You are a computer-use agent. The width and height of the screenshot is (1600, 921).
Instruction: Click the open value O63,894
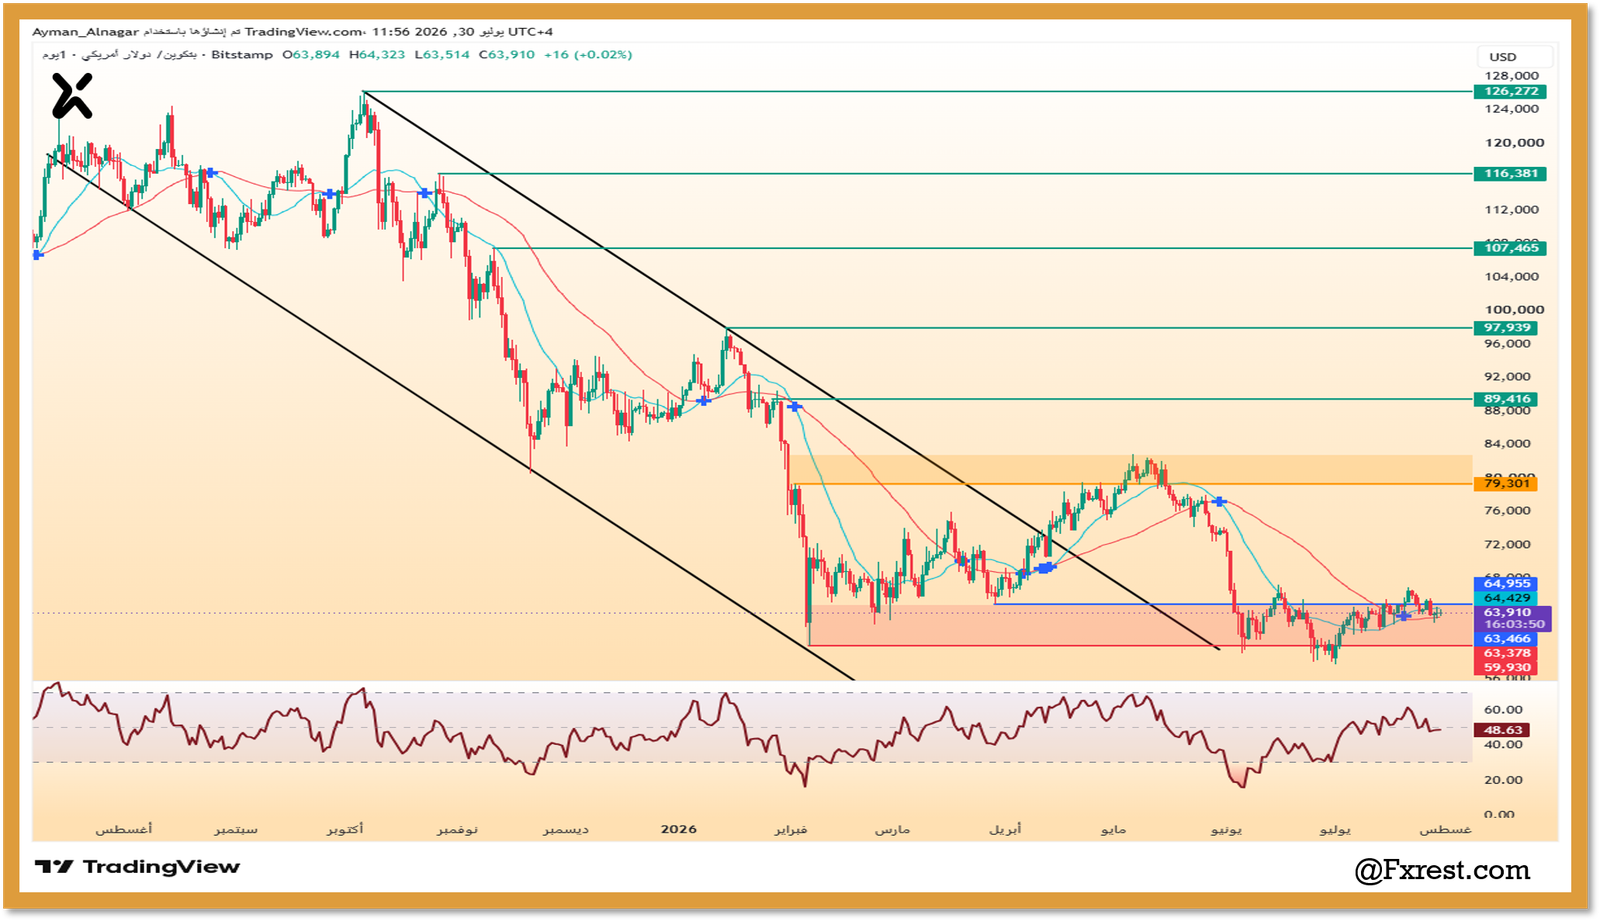311,55
